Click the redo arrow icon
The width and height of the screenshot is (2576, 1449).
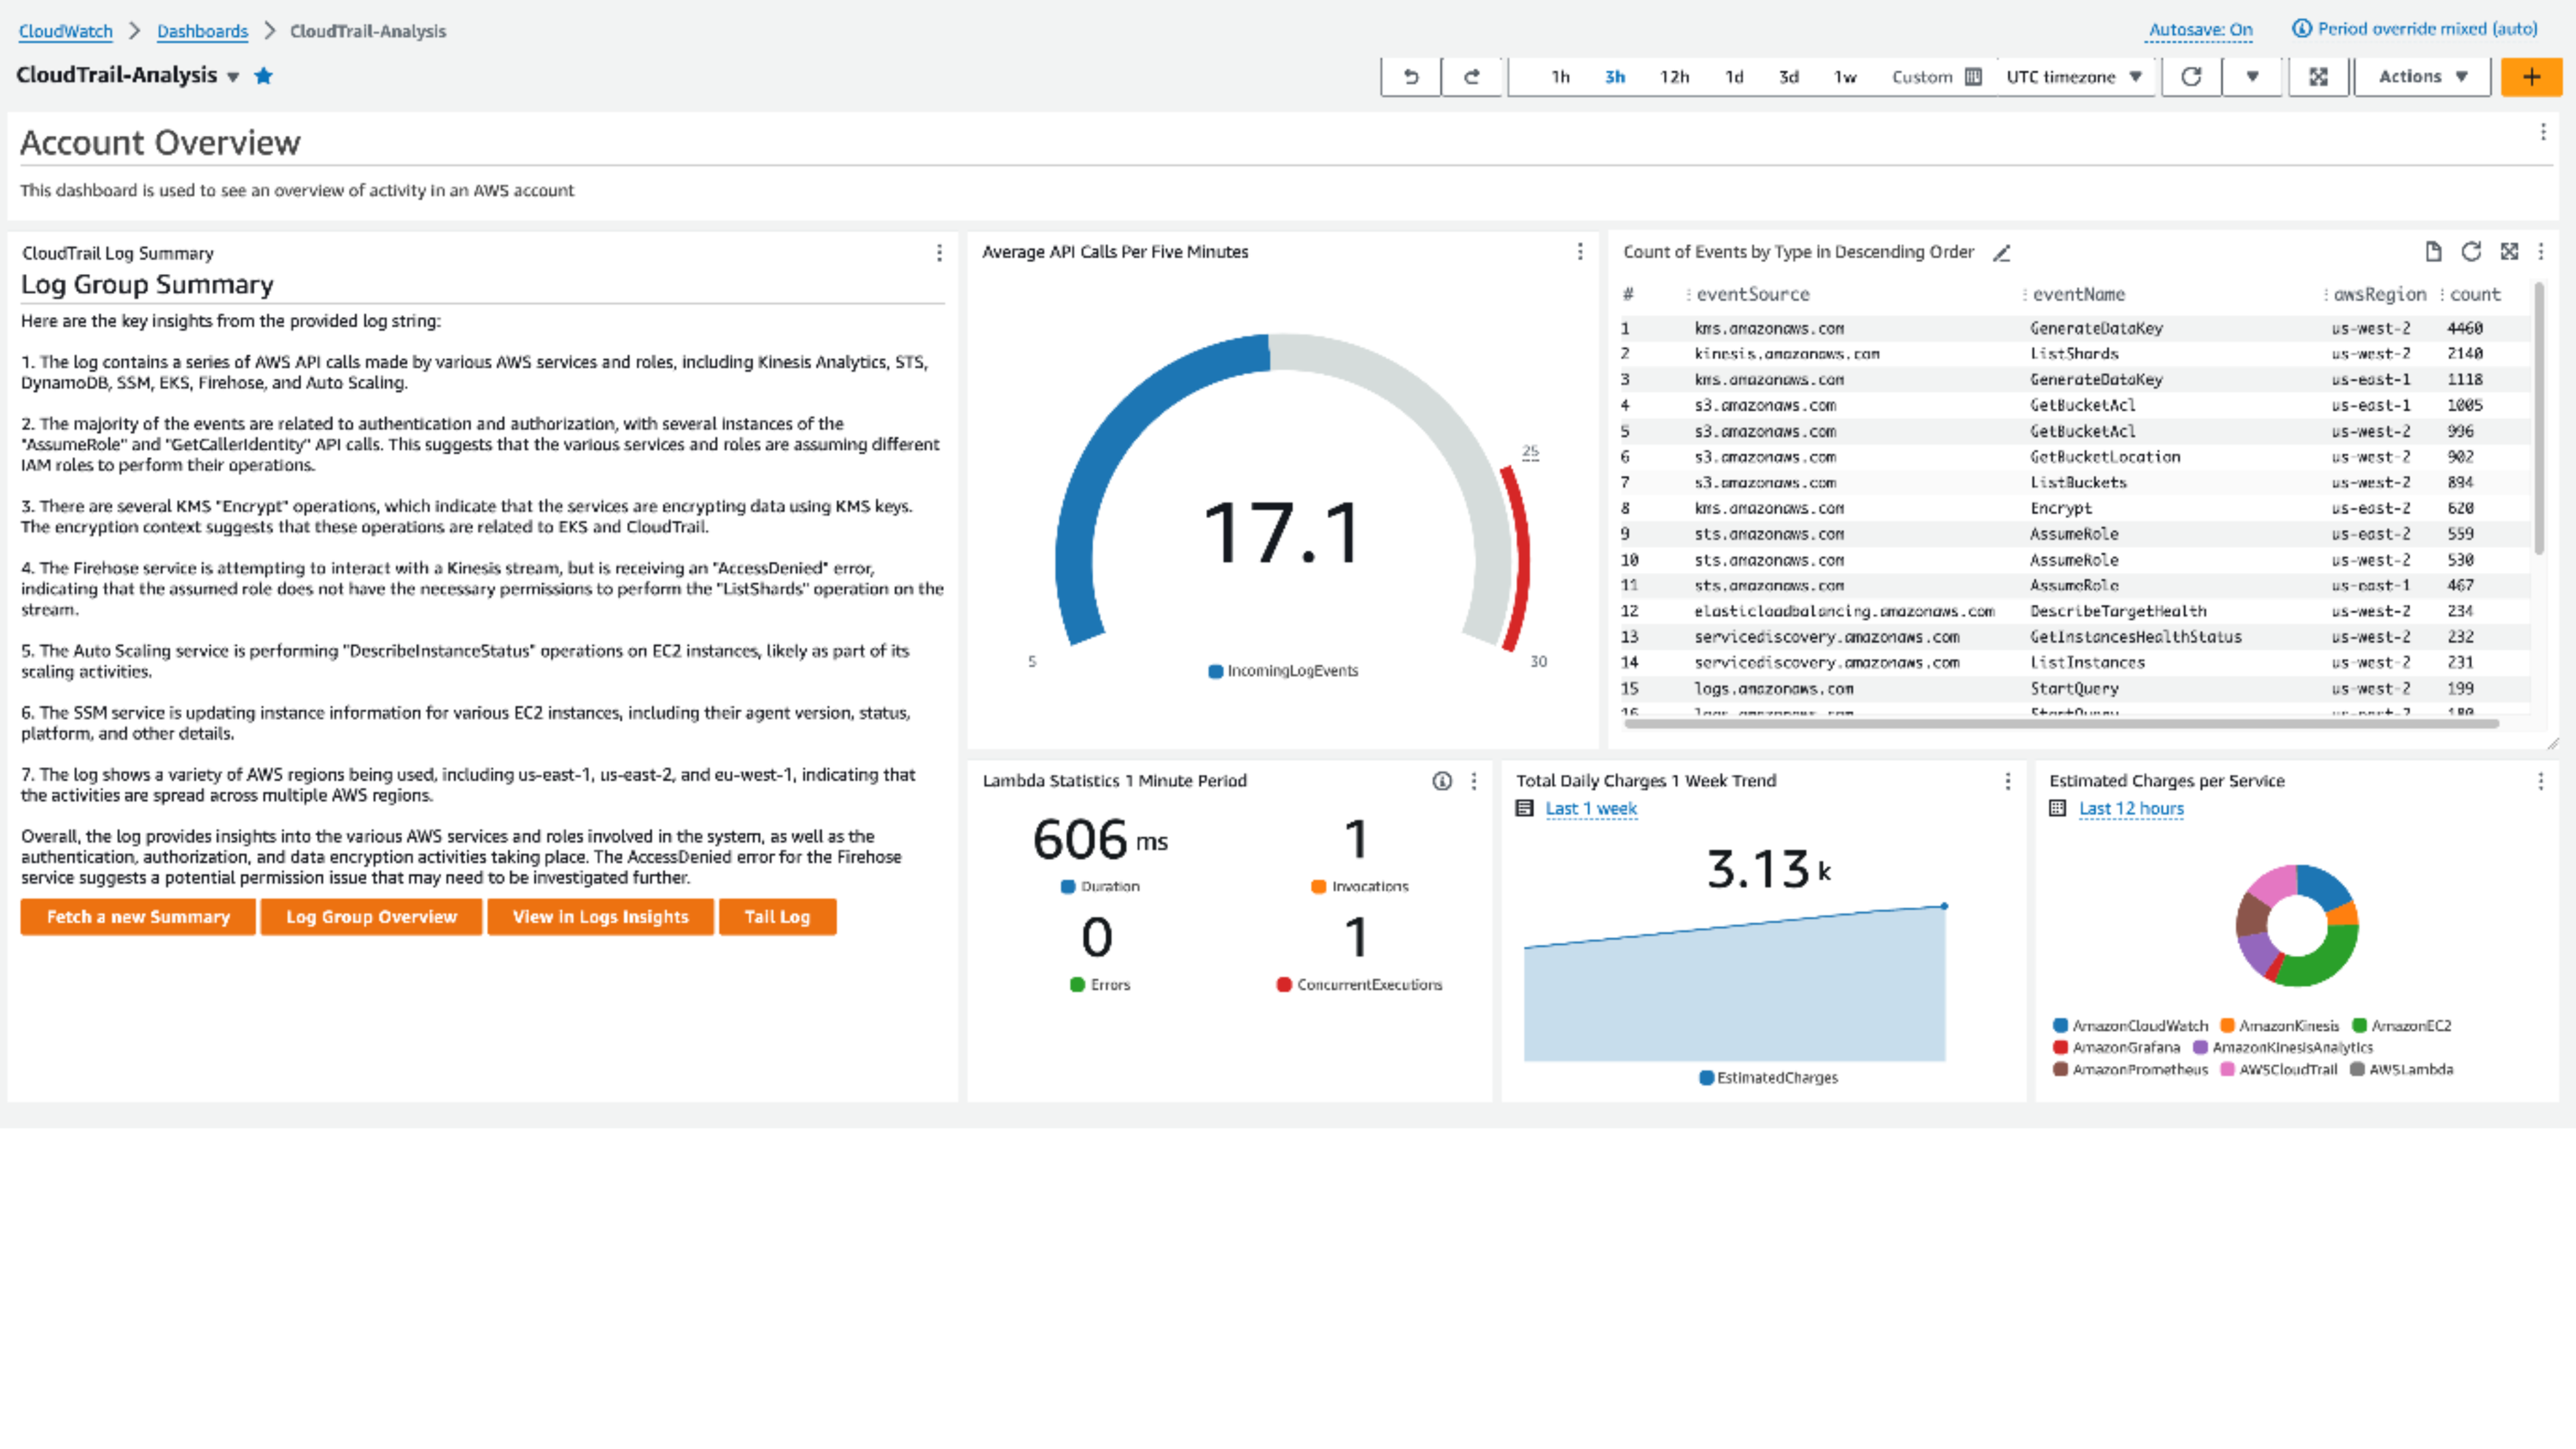click(1472, 77)
